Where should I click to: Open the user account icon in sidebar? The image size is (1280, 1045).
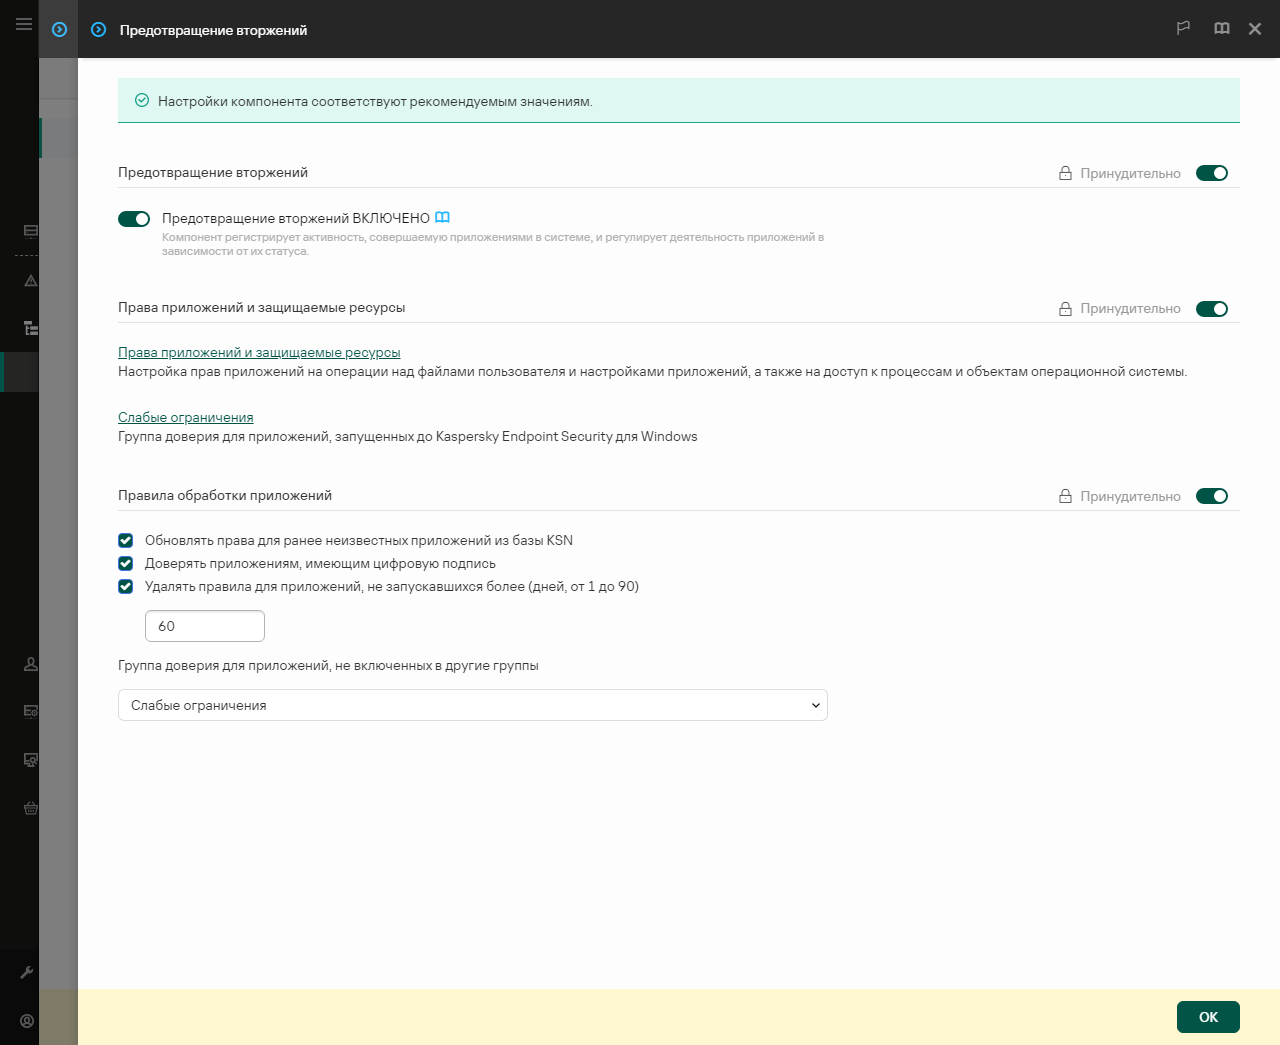click(x=27, y=1021)
